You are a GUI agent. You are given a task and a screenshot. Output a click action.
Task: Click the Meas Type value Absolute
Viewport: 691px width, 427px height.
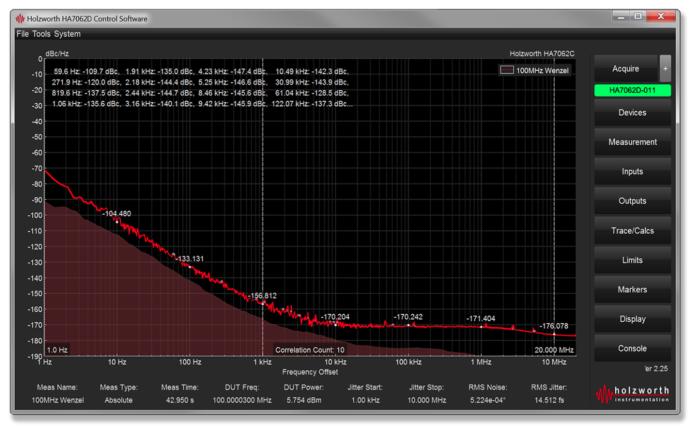pos(119,401)
